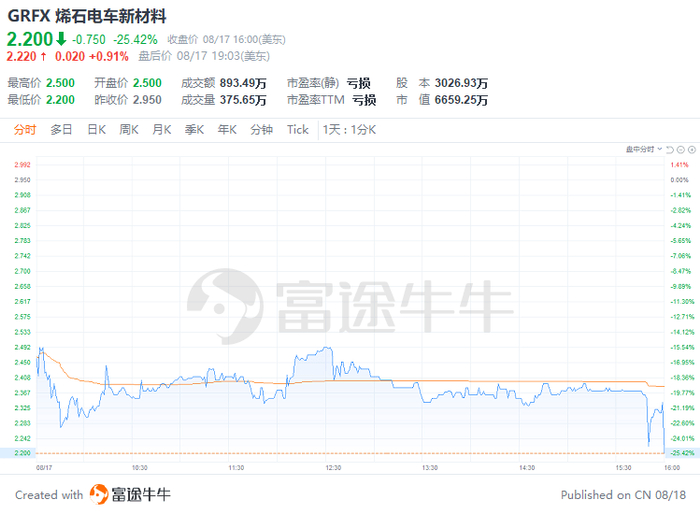Click the chart reset/undo arrow icon

point(670,150)
